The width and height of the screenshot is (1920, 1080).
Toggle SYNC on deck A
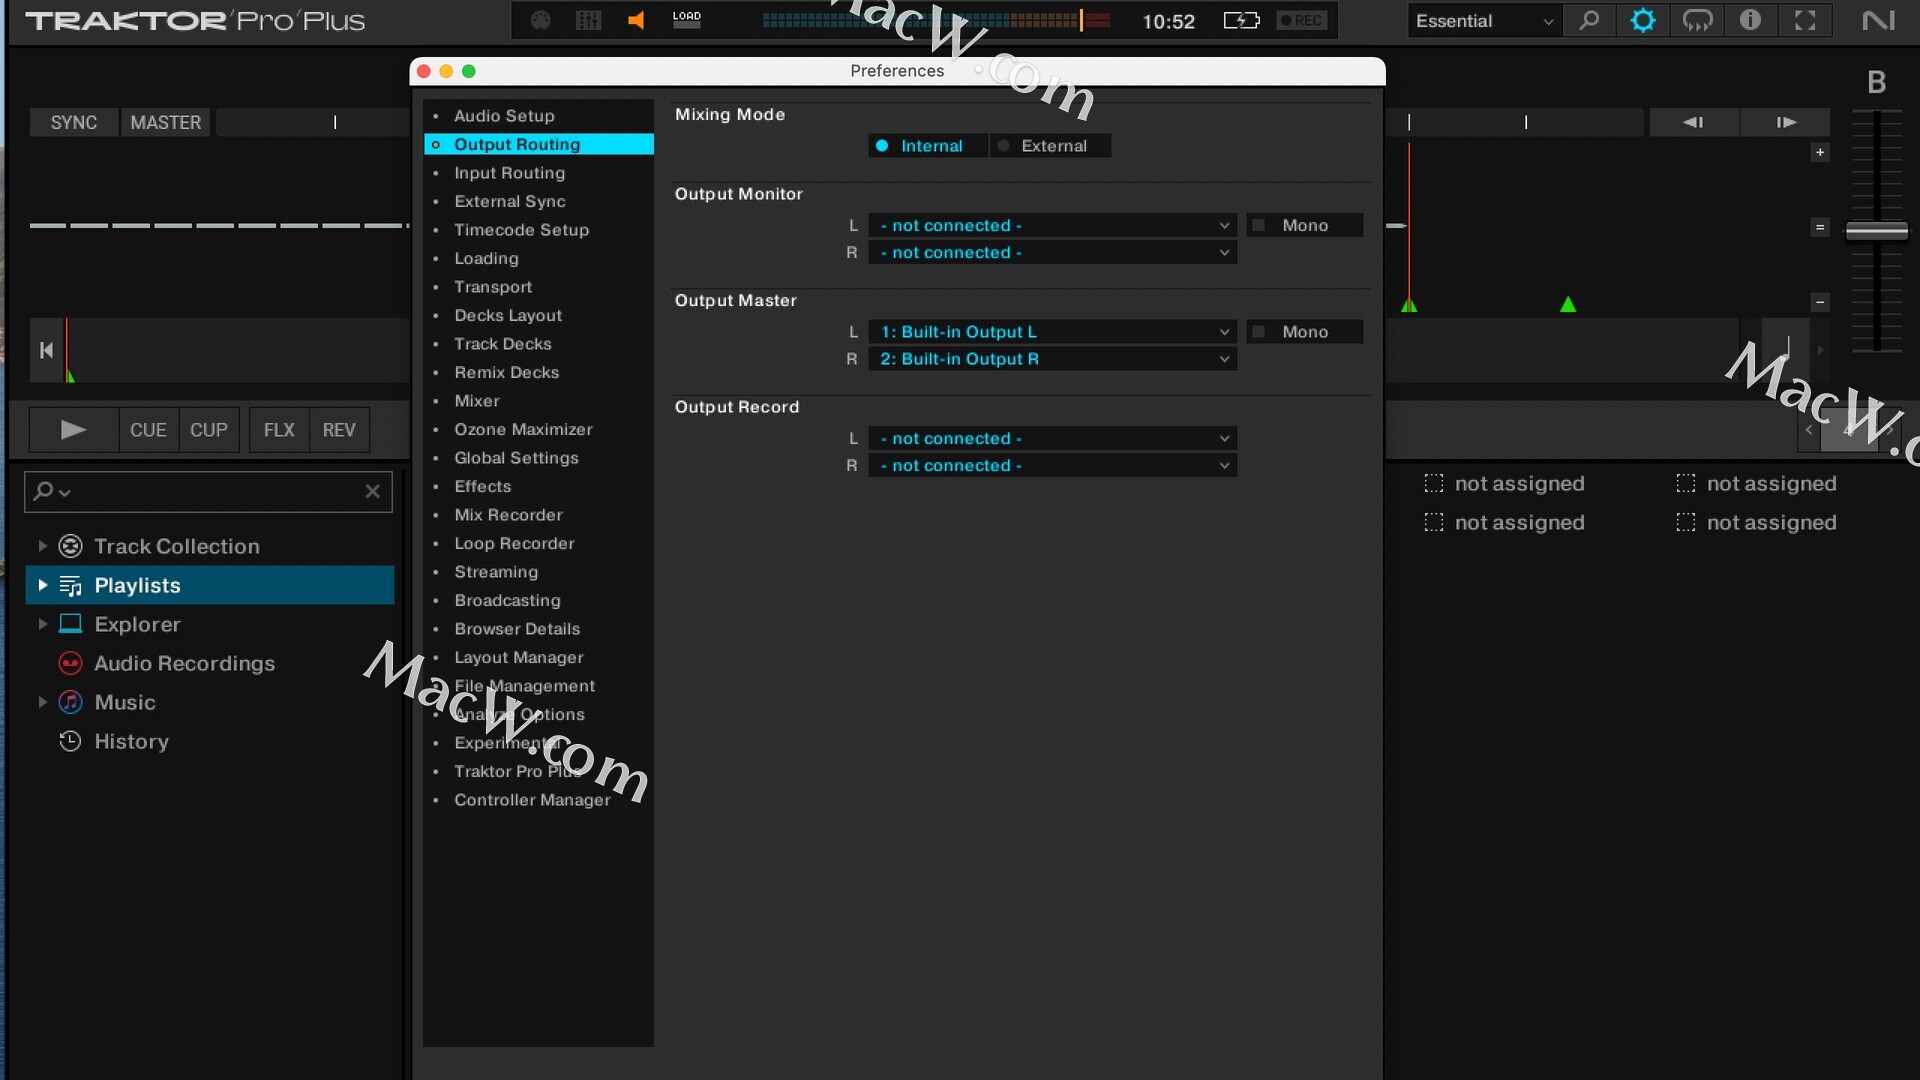coord(74,122)
